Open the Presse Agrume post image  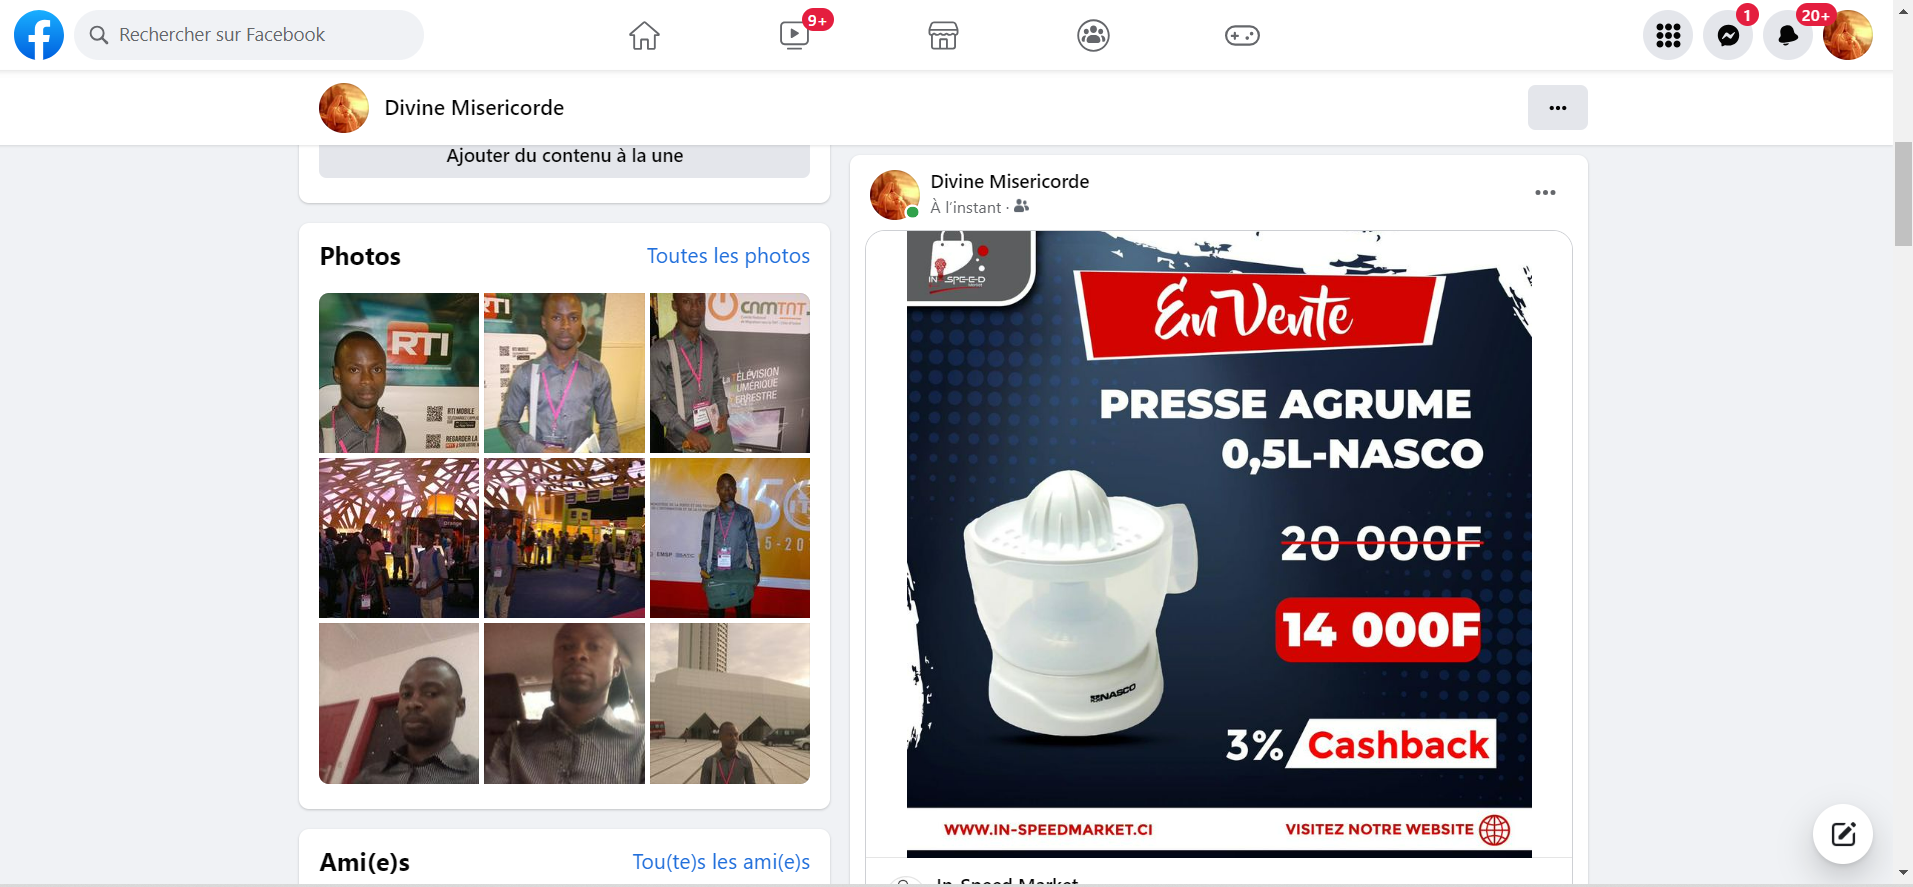pyautogui.click(x=1218, y=540)
